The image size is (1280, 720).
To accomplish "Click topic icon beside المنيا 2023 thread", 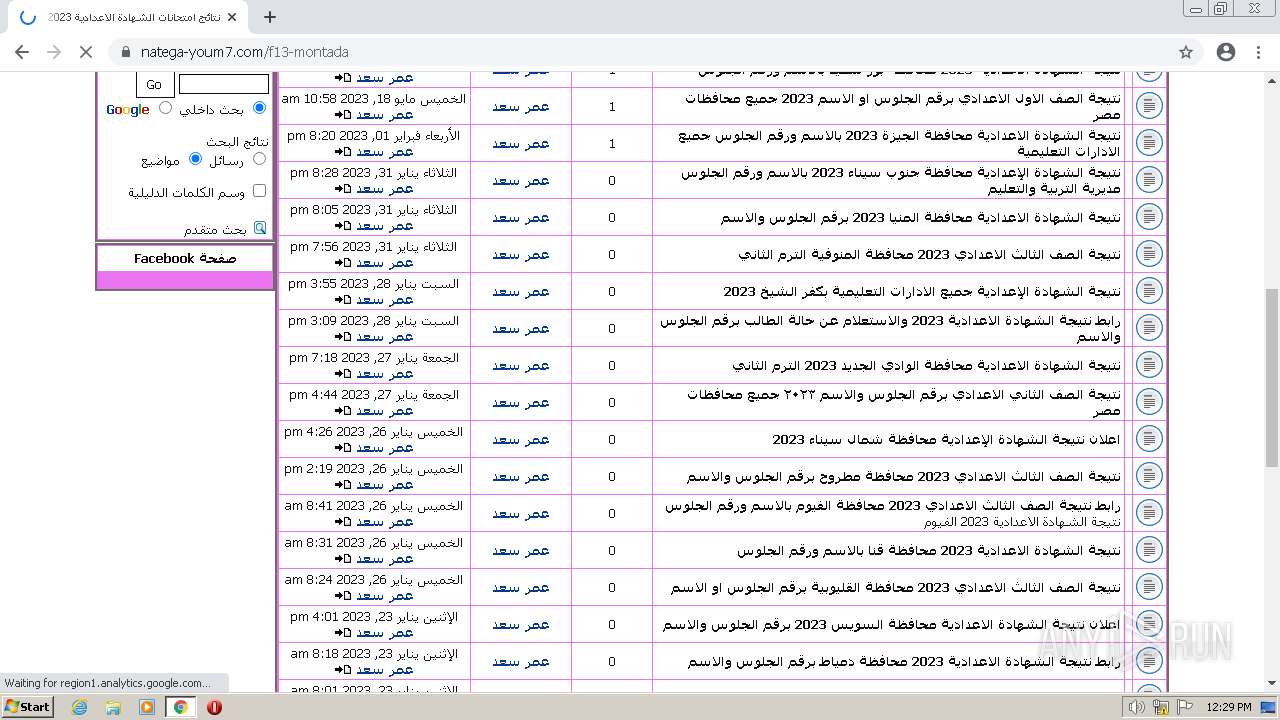I will 1149,217.
